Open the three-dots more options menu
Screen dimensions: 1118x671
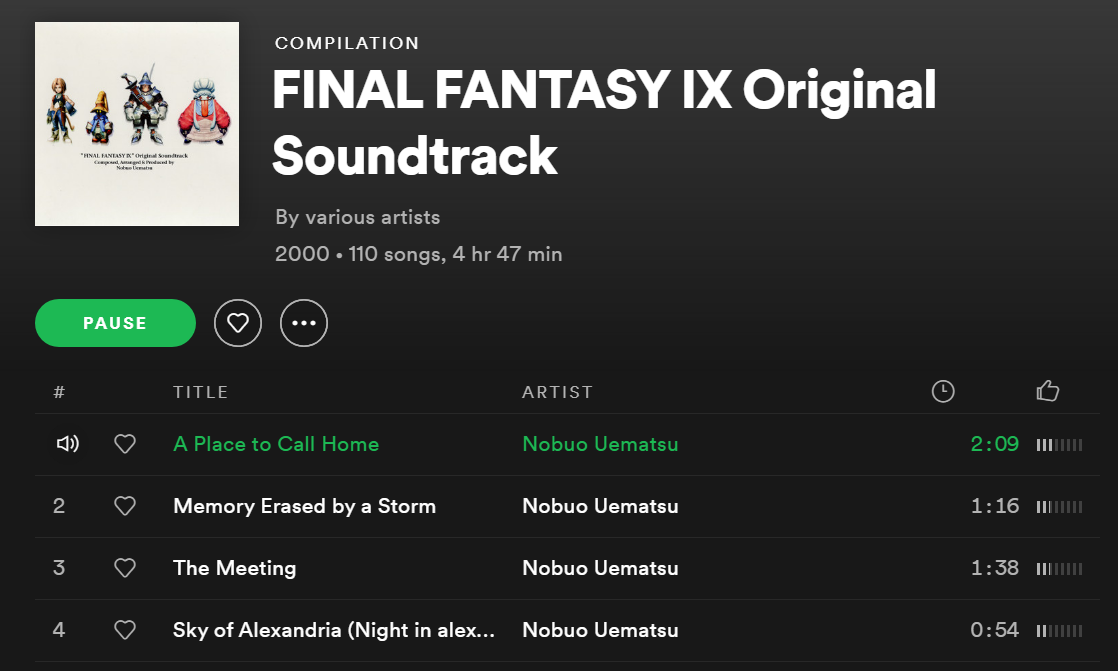[304, 323]
